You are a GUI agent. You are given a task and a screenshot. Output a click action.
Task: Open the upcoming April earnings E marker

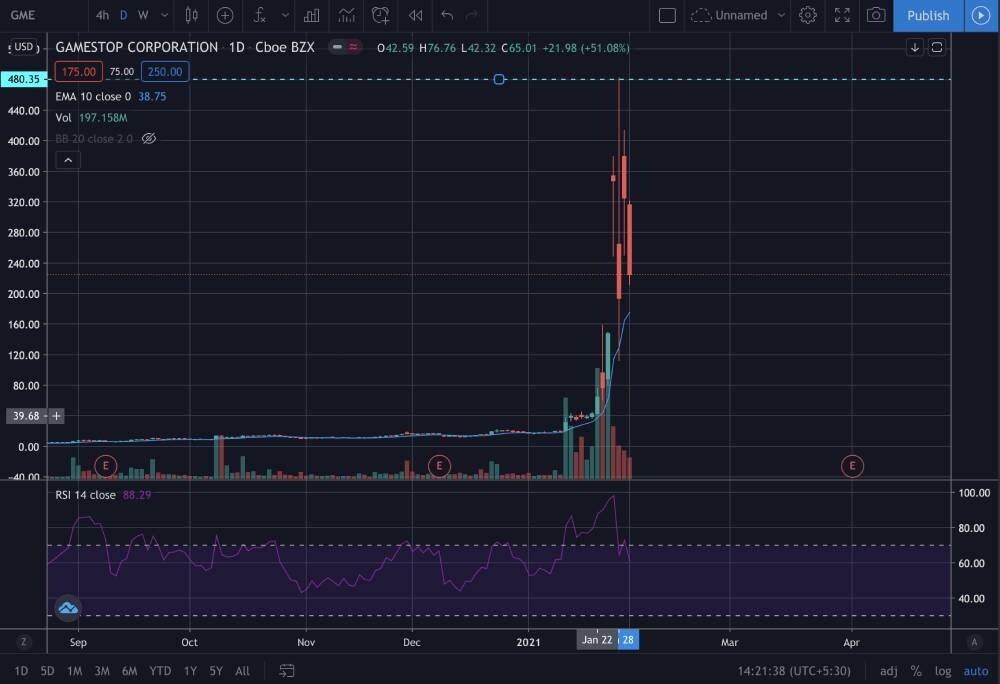tap(852, 466)
